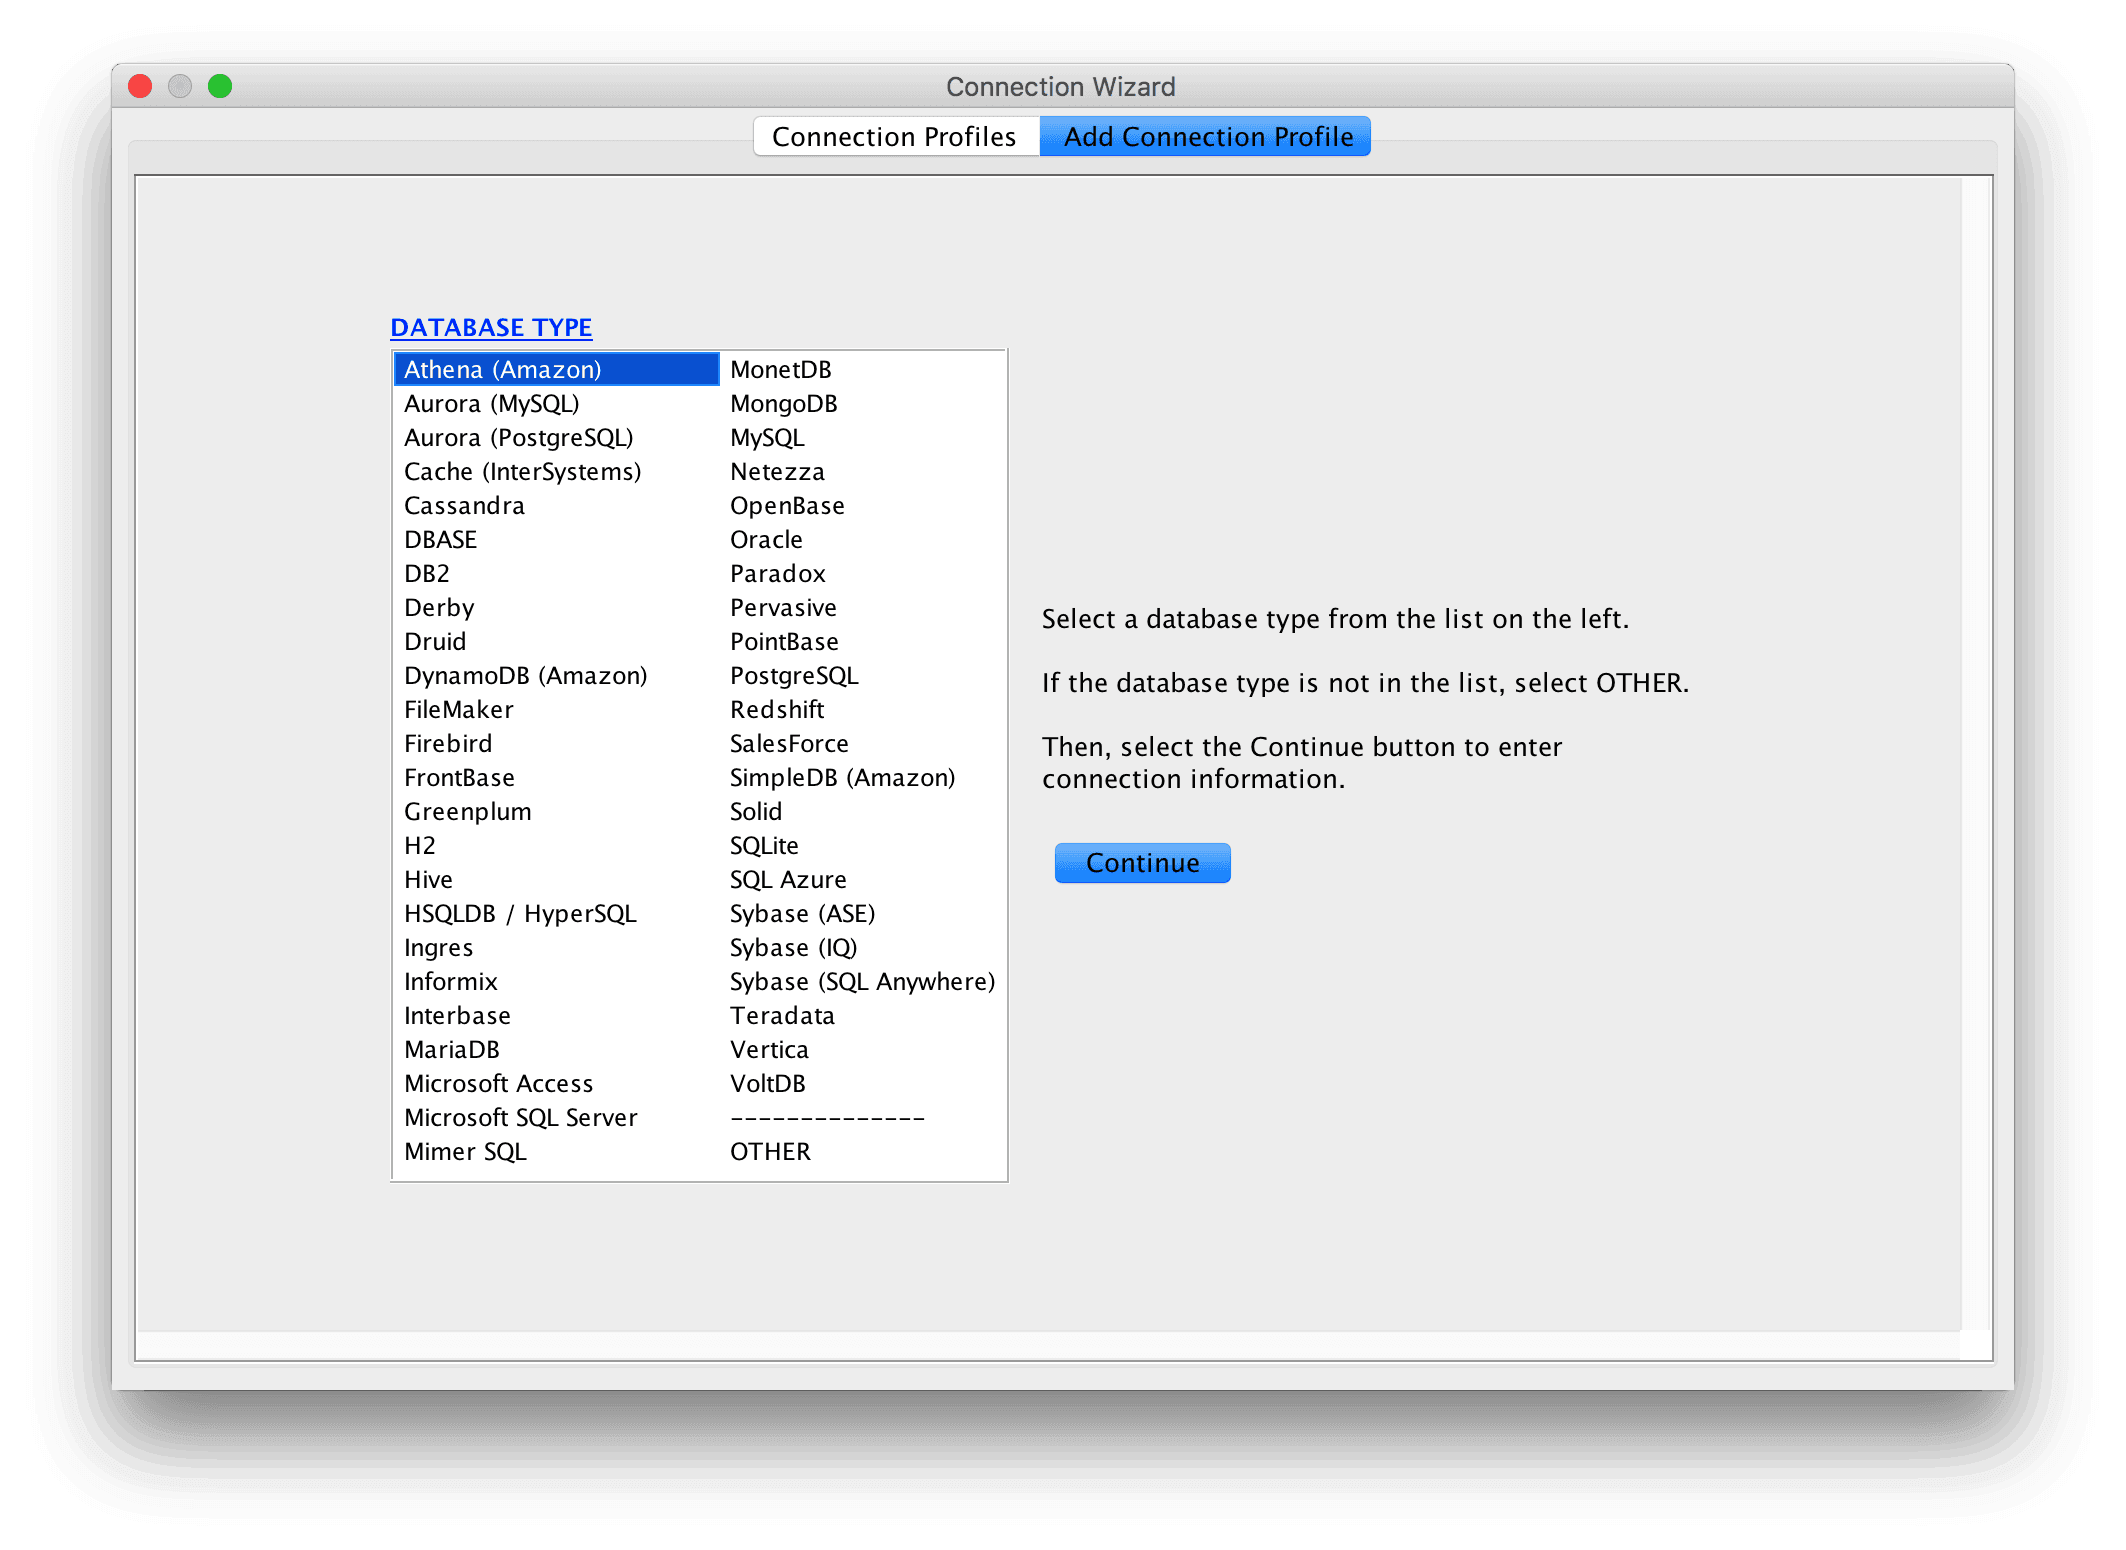Pick SQL Azure database type

pos(862,879)
